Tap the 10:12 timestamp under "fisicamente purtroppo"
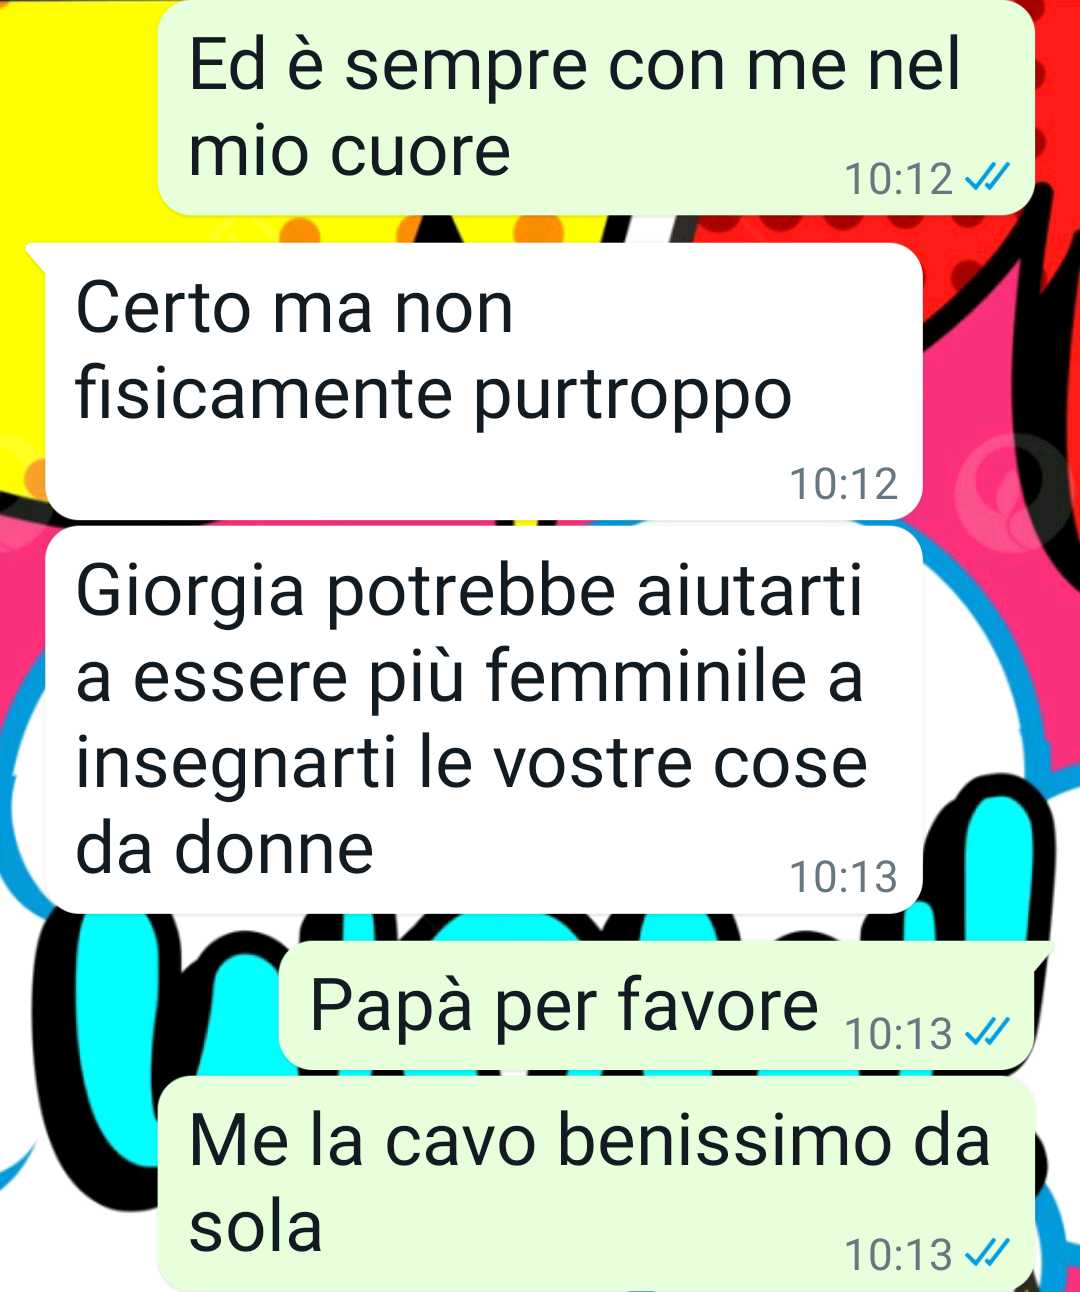Screen dimensions: 1080x1292 click(x=843, y=484)
